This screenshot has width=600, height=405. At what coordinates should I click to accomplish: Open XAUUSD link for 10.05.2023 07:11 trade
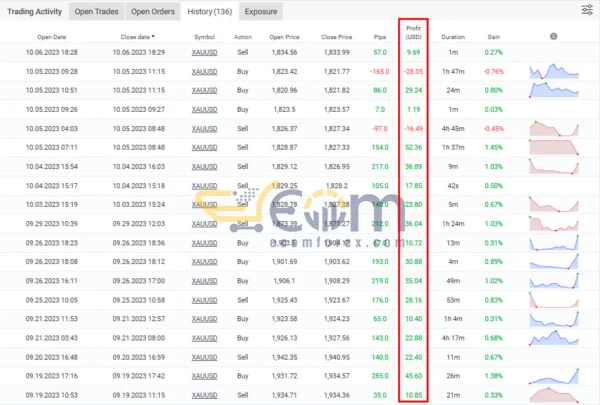pos(204,147)
